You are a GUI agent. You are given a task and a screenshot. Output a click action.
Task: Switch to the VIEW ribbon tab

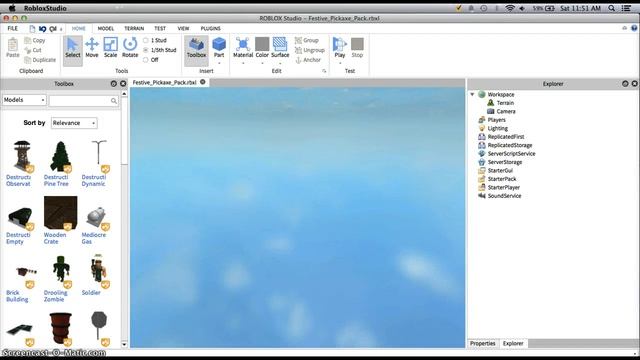(183, 29)
